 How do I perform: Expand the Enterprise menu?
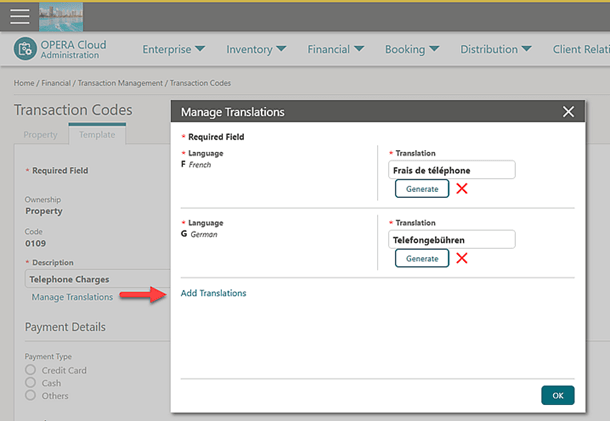173,49
